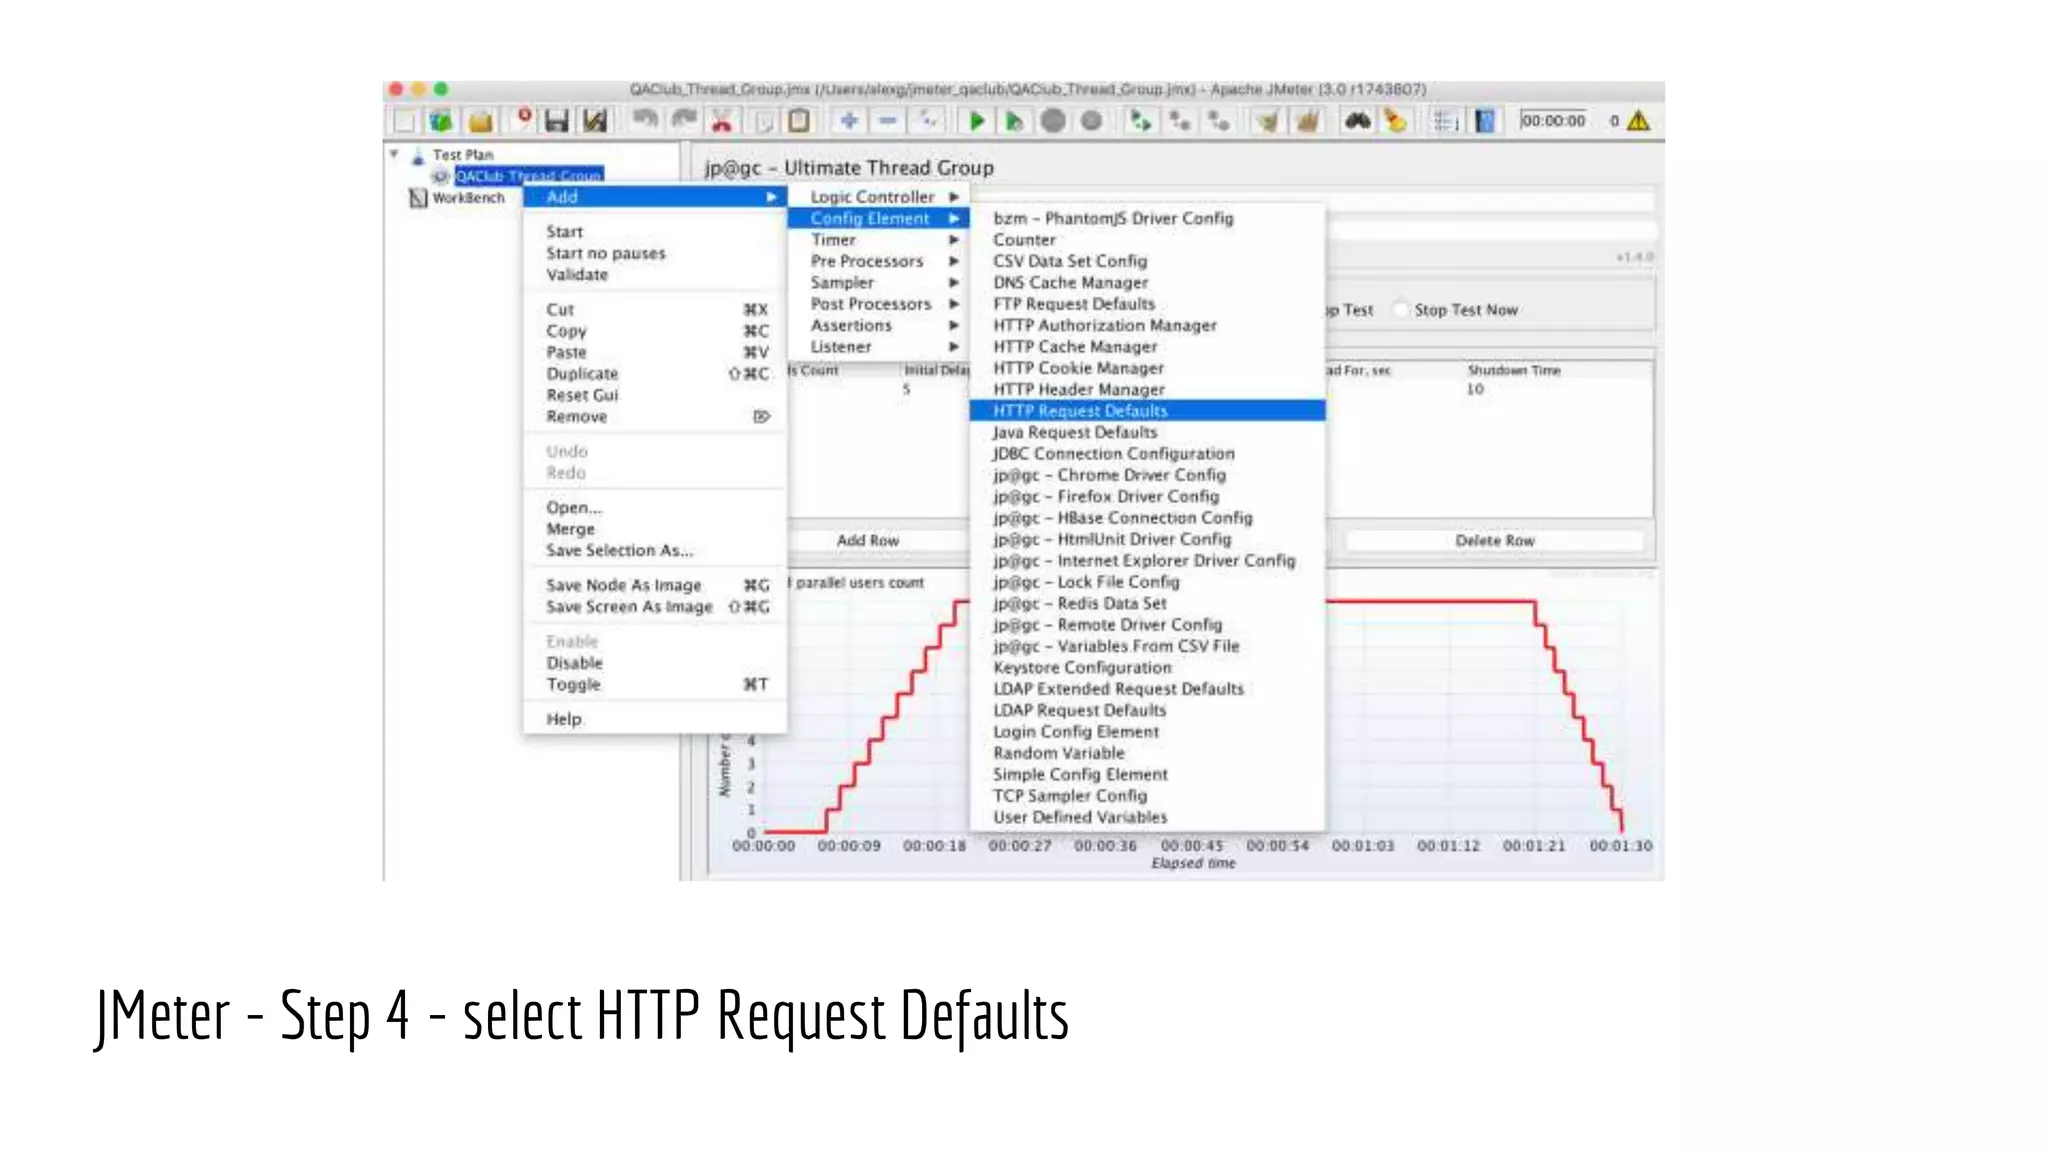This screenshot has height=1152, width=2048.
Task: Click the Reset Search icon beside binoculars
Action: pyautogui.click(x=1395, y=121)
